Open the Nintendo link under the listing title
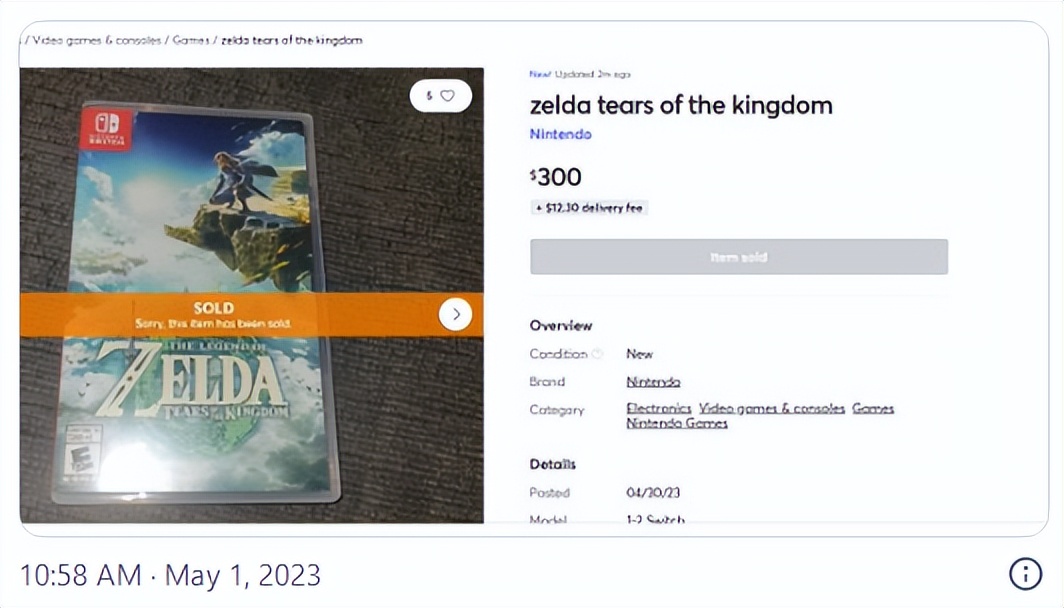Image resolution: width=1064 pixels, height=608 pixels. click(x=559, y=132)
